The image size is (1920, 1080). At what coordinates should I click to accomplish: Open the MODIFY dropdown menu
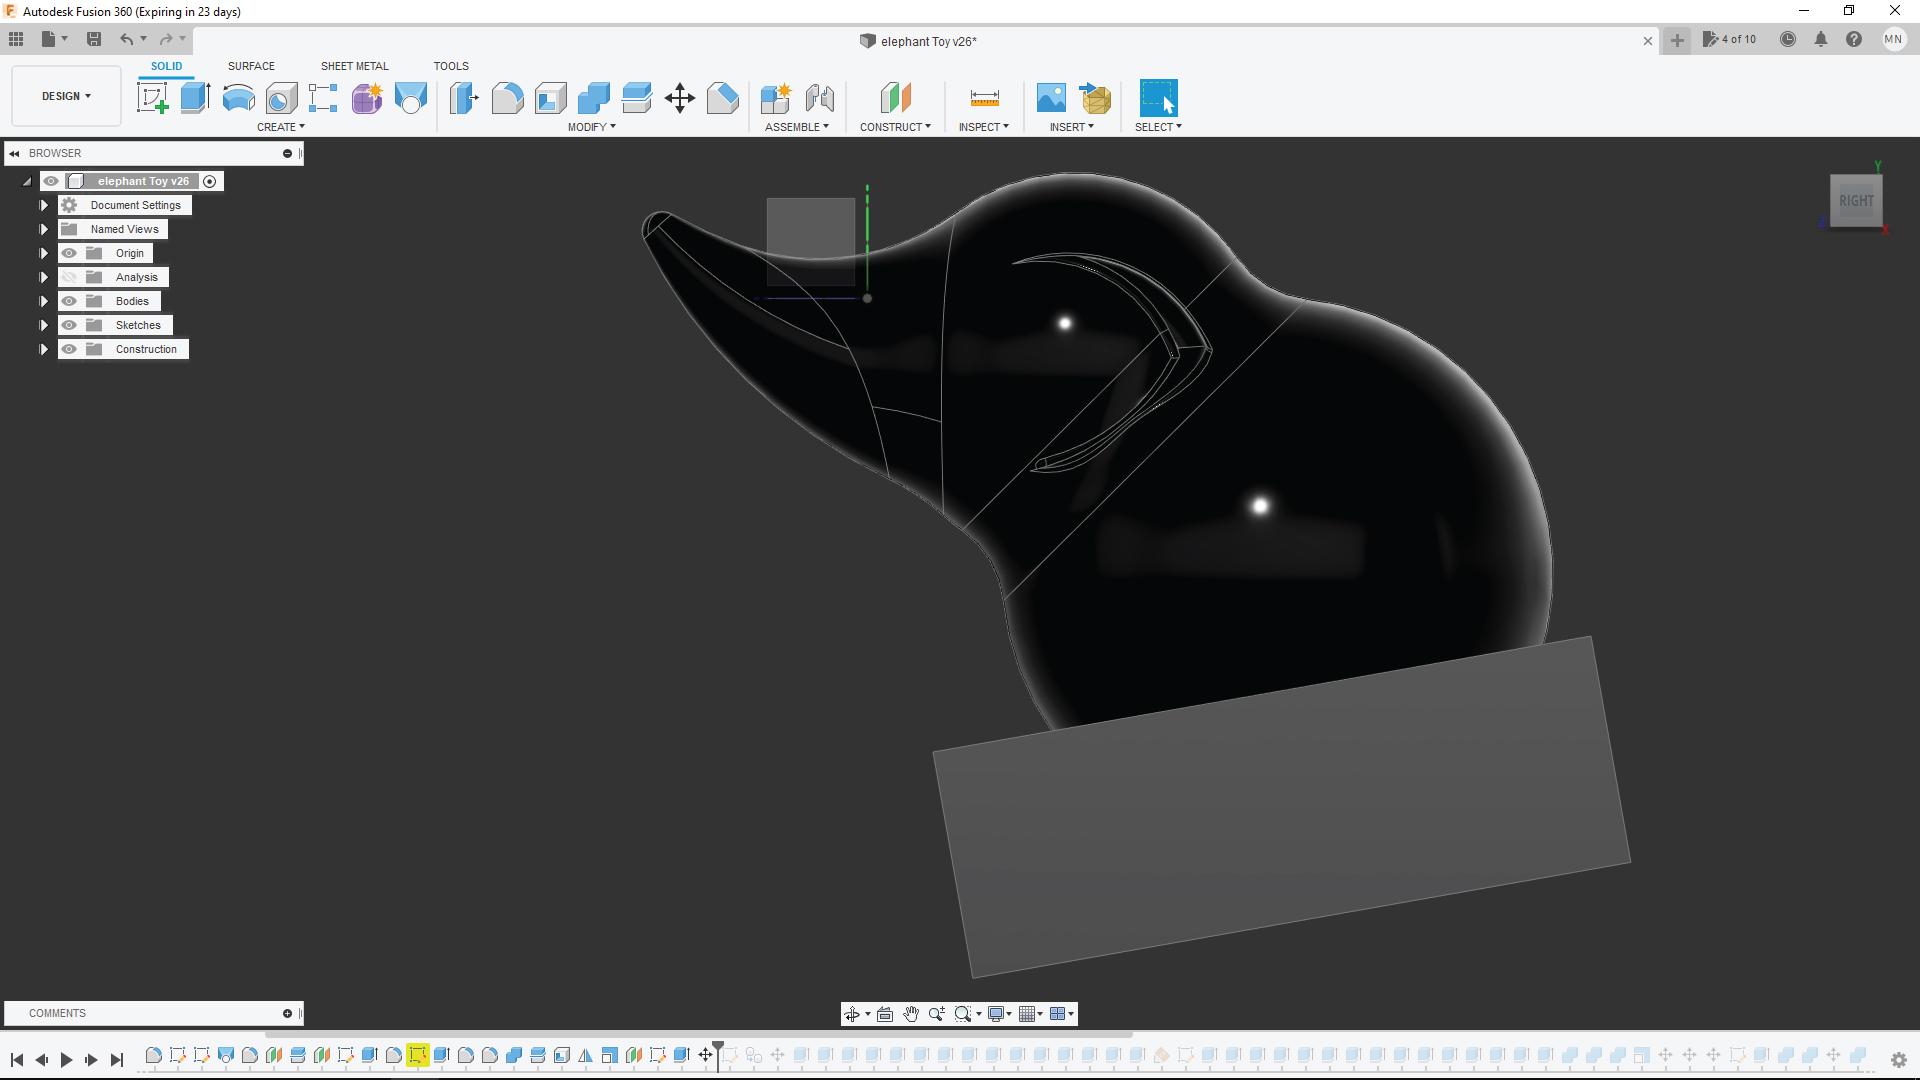591,127
